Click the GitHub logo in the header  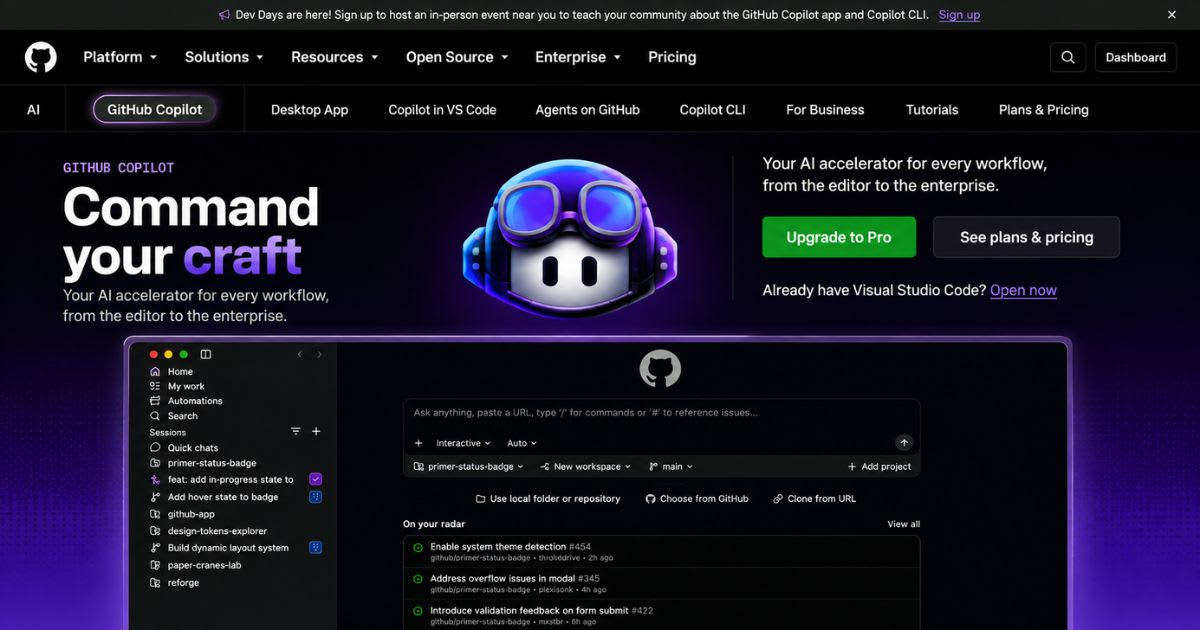[x=41, y=57]
